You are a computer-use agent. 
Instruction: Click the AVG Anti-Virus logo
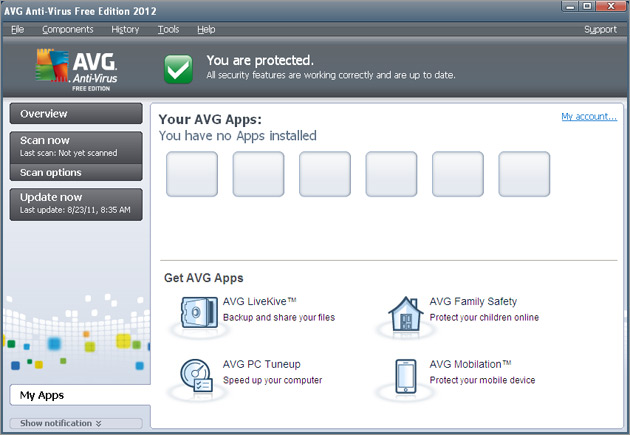76,70
